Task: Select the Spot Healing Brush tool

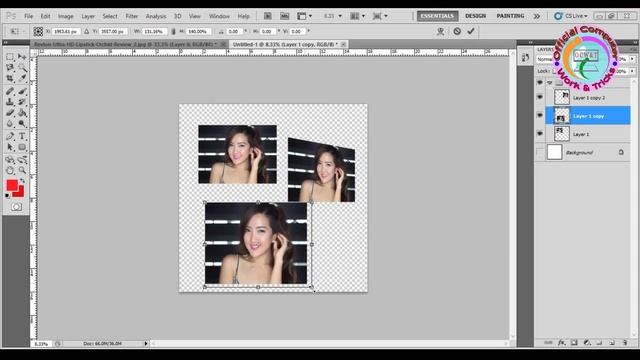Action: (x=10, y=91)
